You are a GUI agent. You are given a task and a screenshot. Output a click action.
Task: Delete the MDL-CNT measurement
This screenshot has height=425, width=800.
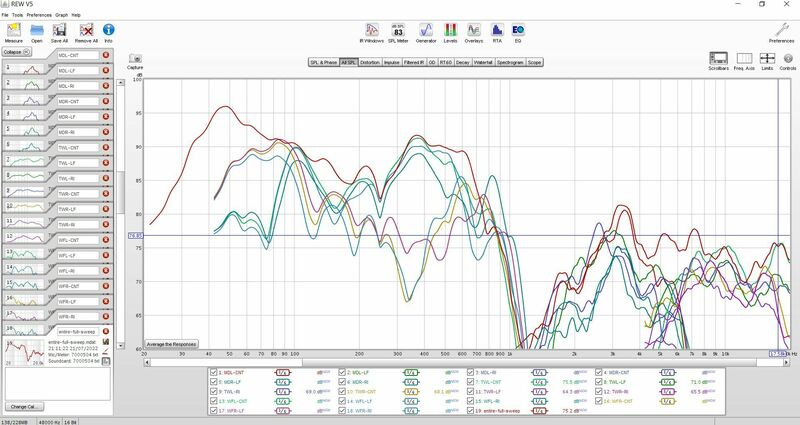click(x=106, y=55)
